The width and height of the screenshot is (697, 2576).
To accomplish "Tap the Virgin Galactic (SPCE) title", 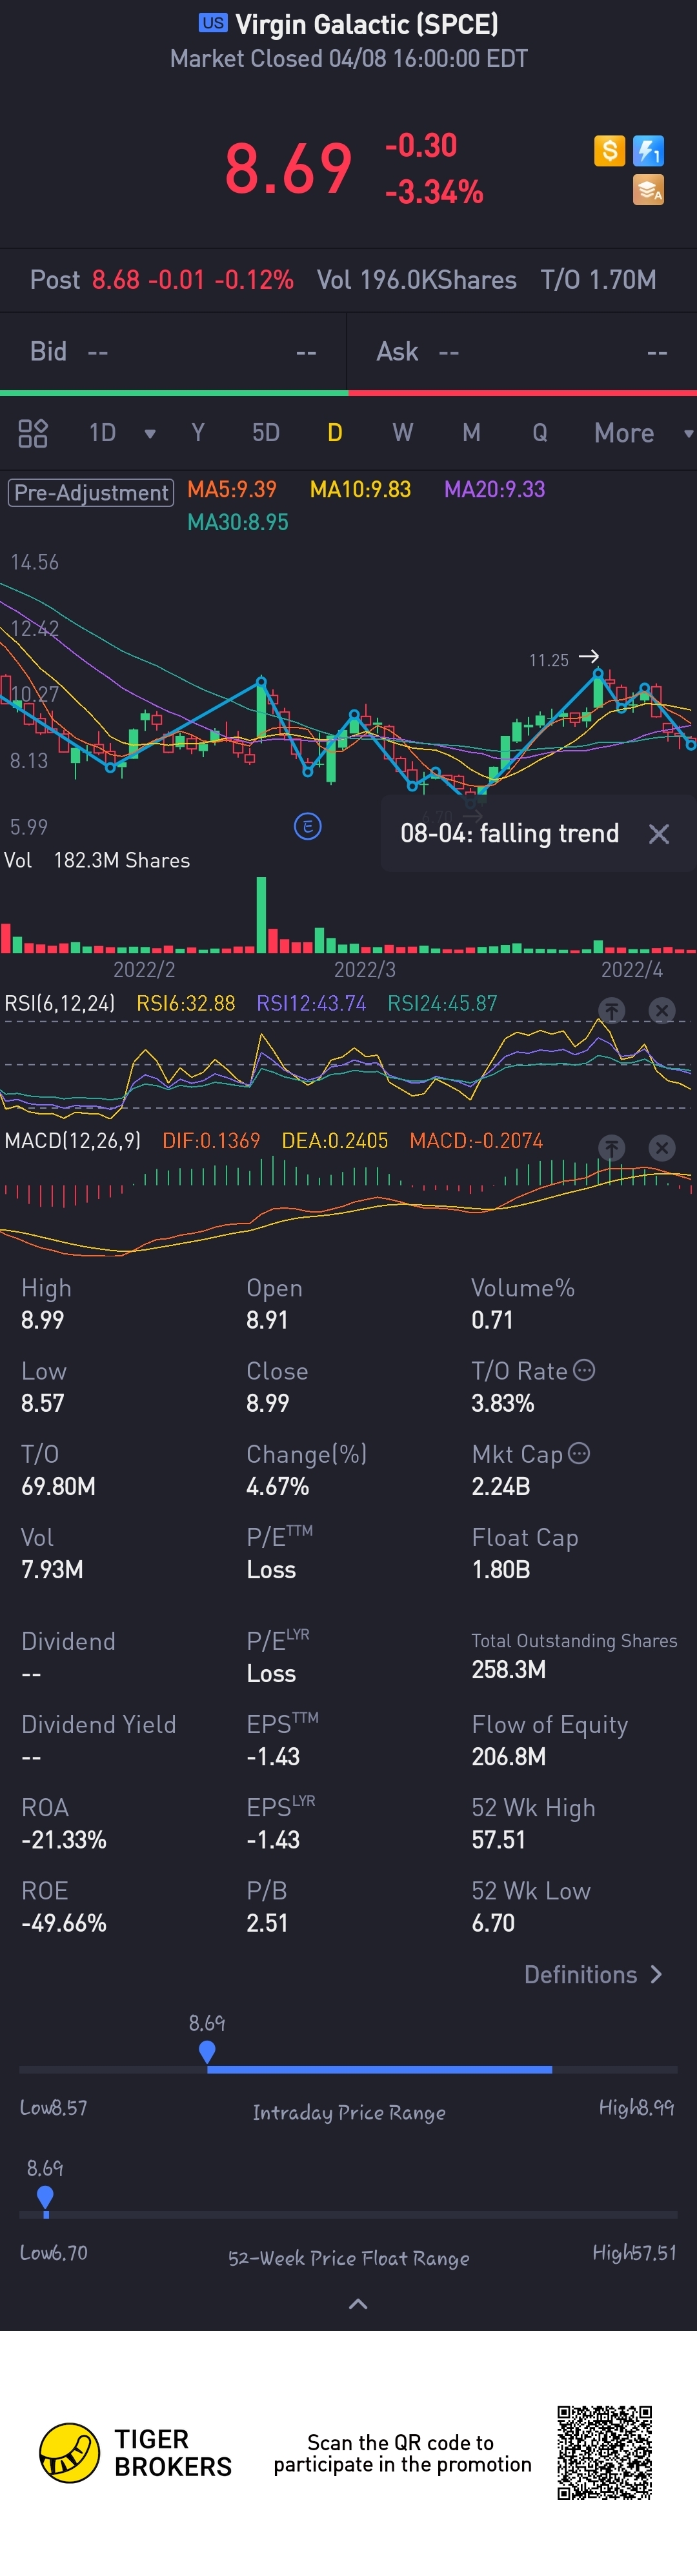I will pyautogui.click(x=367, y=24).
